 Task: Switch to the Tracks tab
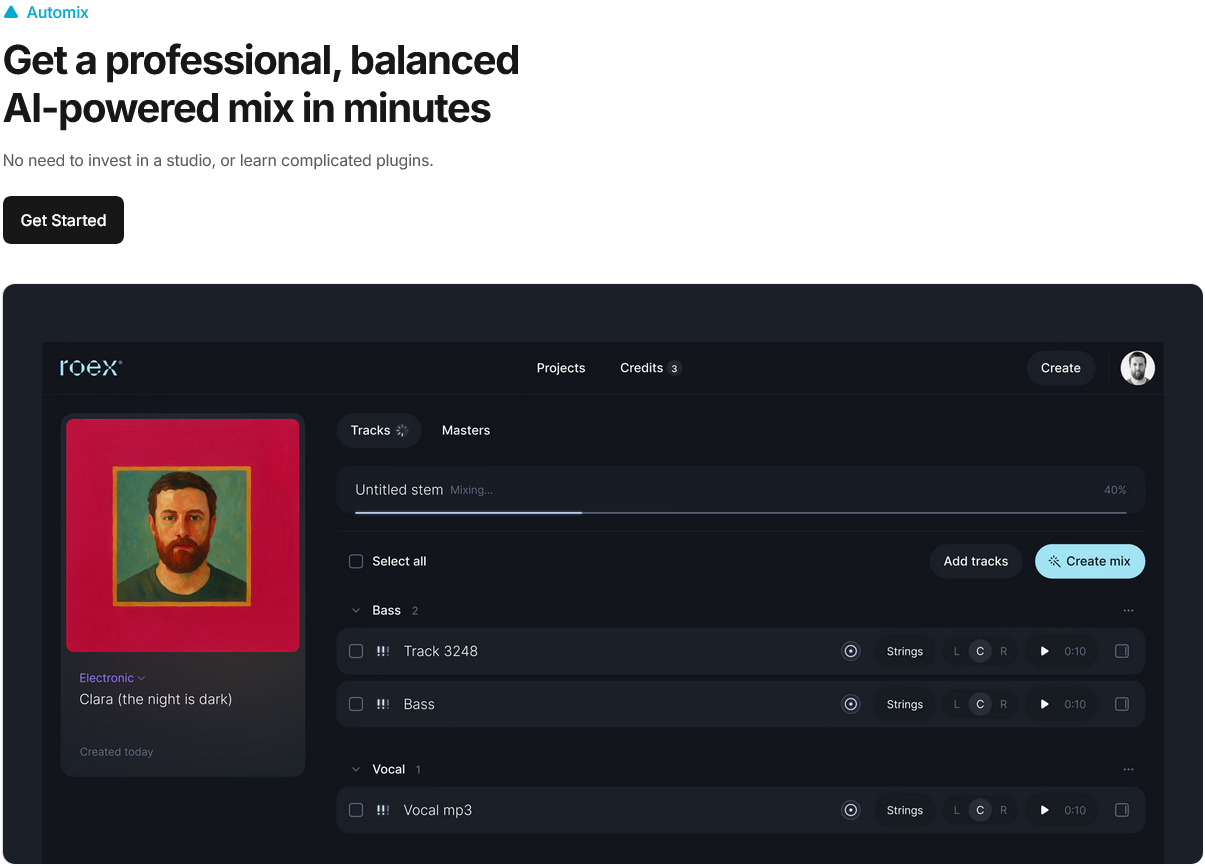tap(379, 430)
